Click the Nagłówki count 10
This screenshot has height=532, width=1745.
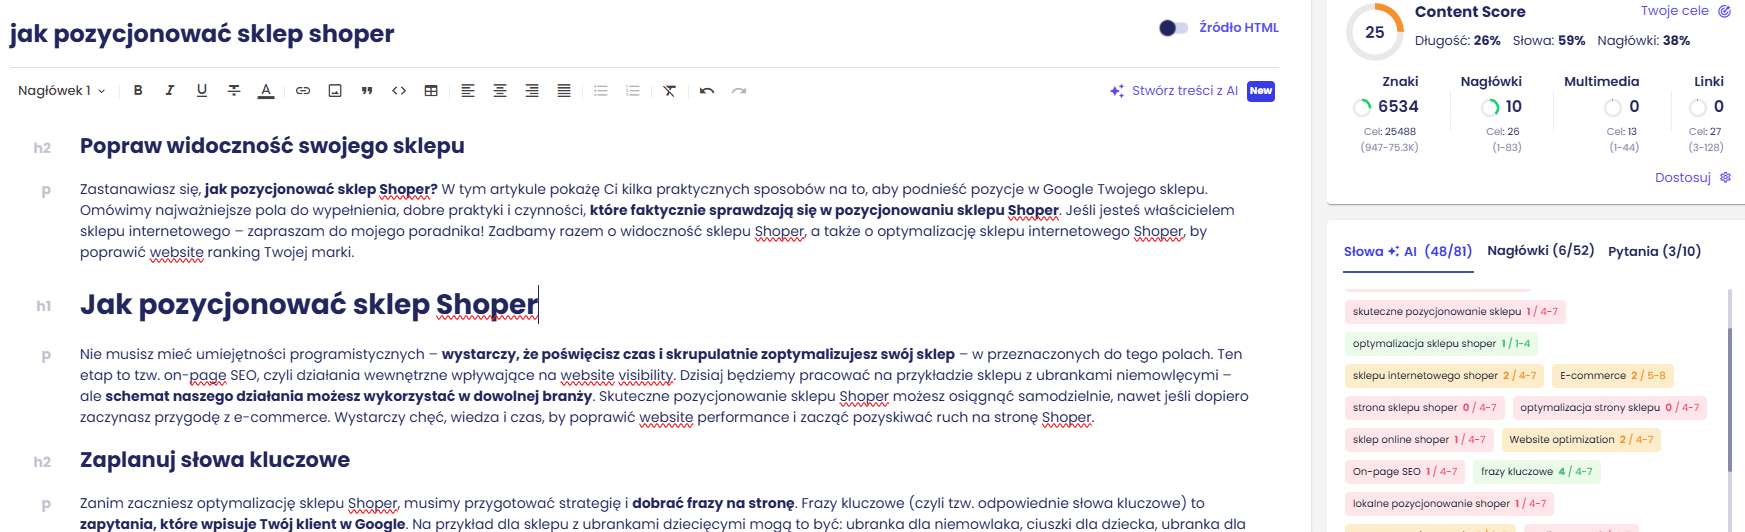click(1513, 107)
